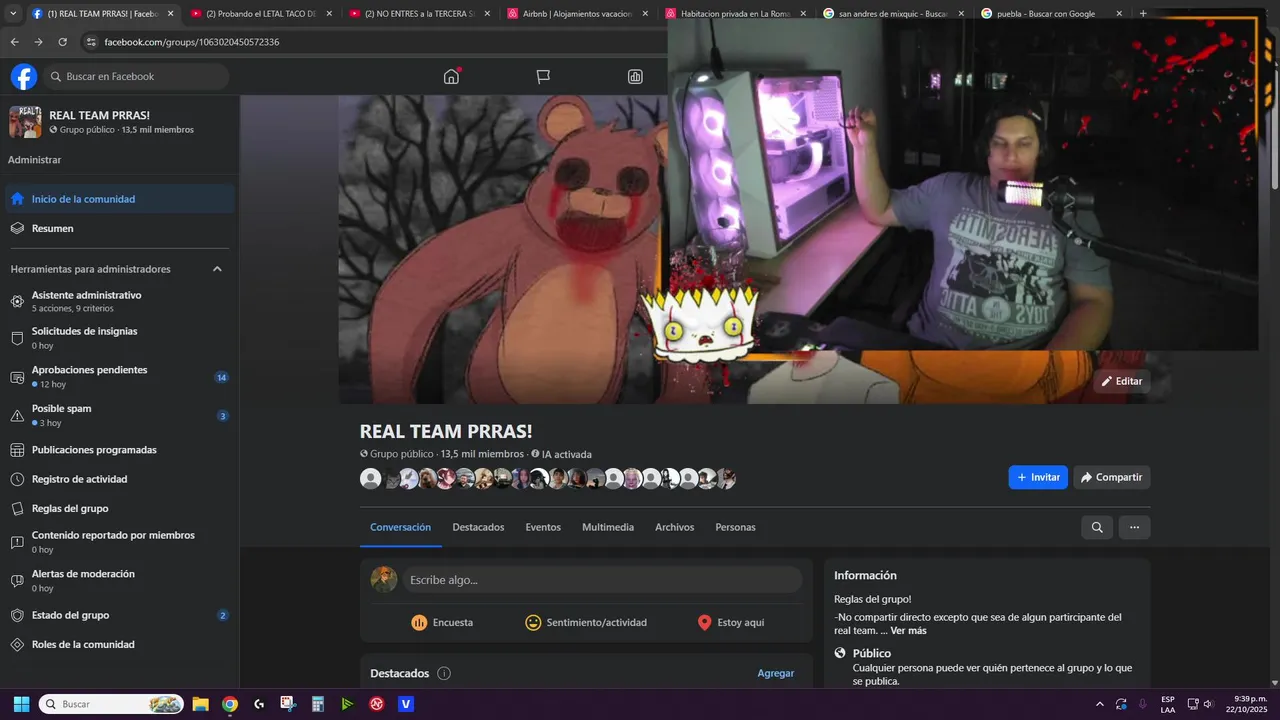Click the 13,5 mil miembros link under title
This screenshot has width=1280, height=720.
[x=482, y=454]
